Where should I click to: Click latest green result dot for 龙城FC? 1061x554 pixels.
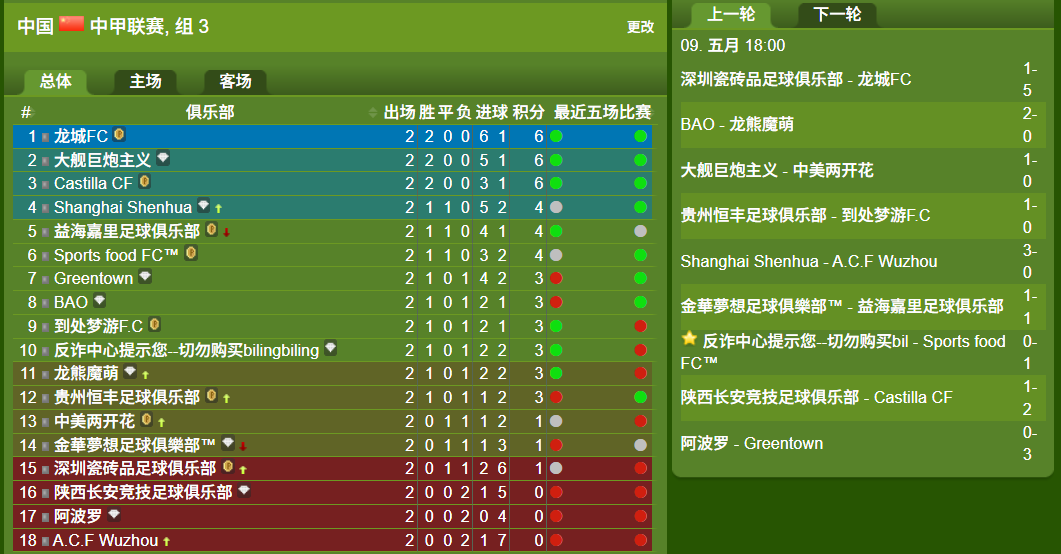[x=640, y=136]
